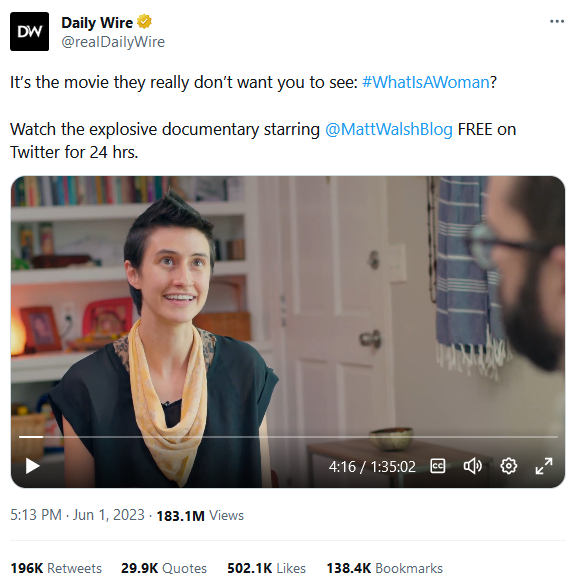Click the gold verified badge

pyautogui.click(x=144, y=22)
